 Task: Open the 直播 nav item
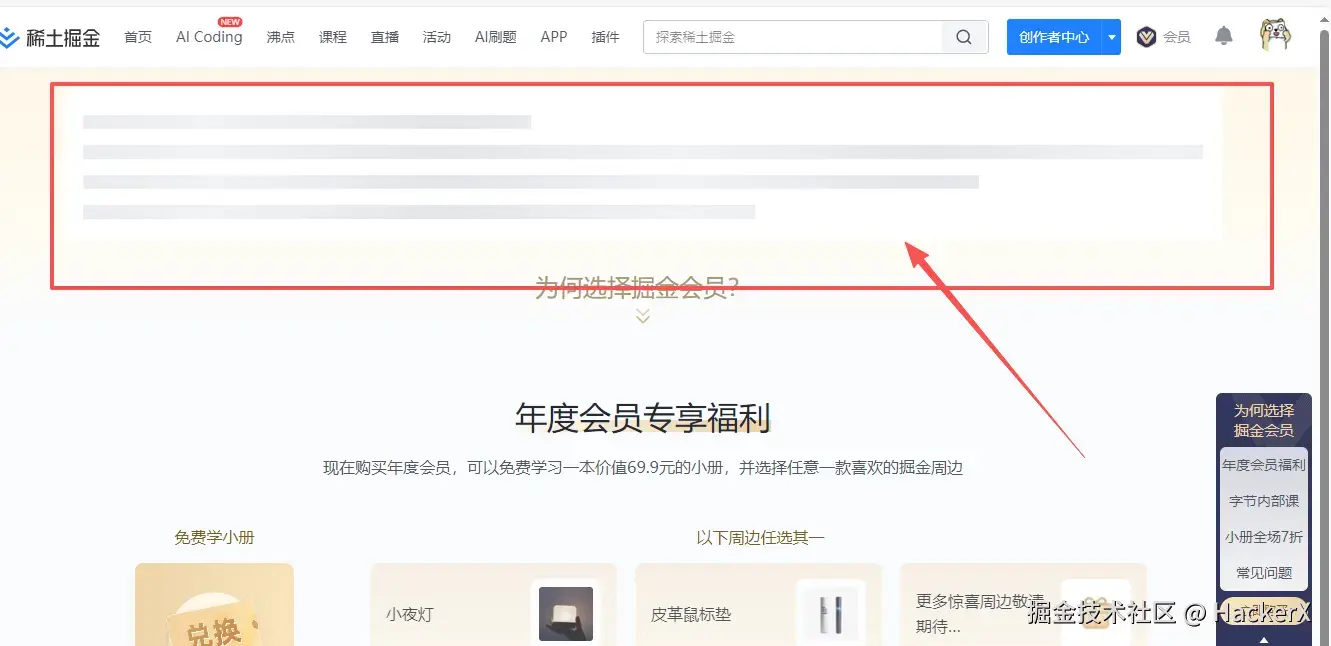click(384, 37)
